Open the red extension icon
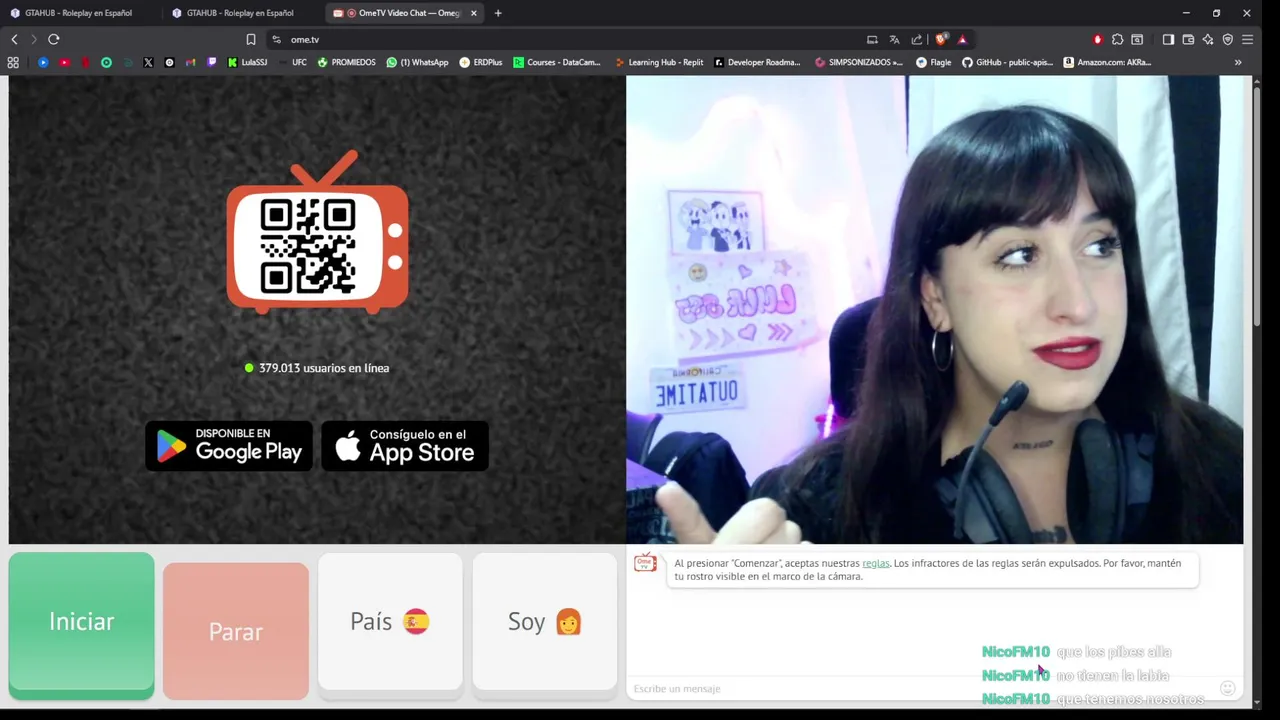The height and width of the screenshot is (720, 1280). pos(1097,39)
